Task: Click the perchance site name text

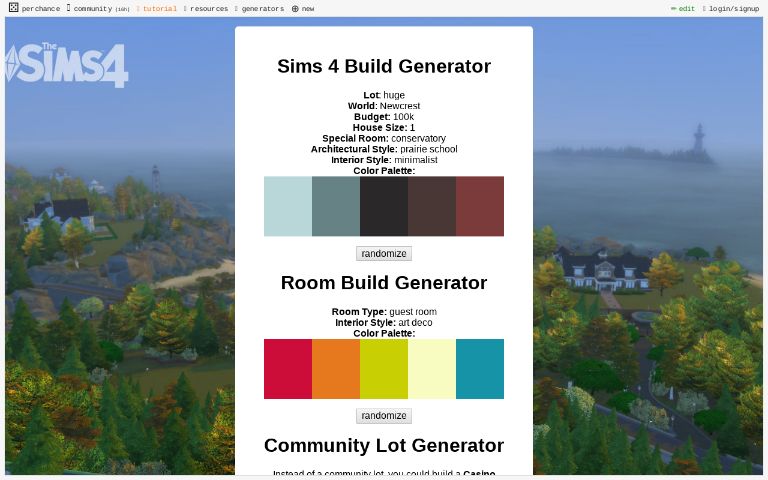Action: (41, 8)
